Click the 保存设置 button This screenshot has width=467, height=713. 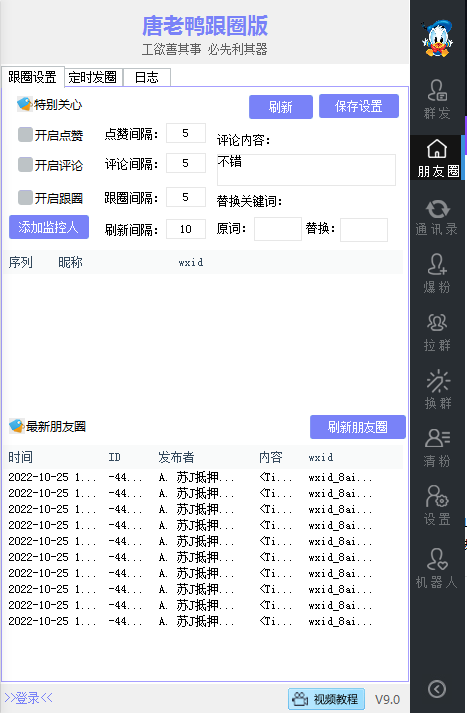(359, 106)
